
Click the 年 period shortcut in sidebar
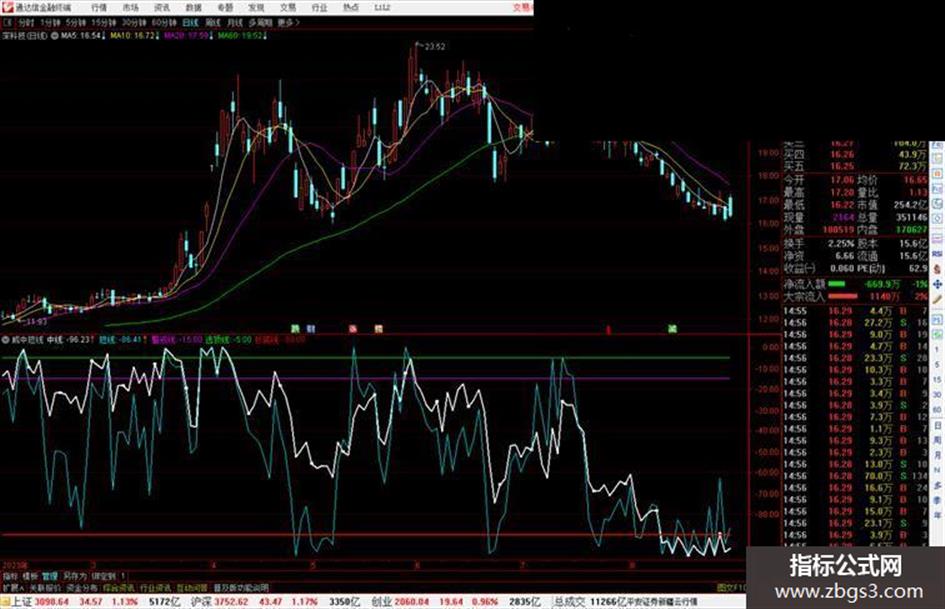point(937,516)
